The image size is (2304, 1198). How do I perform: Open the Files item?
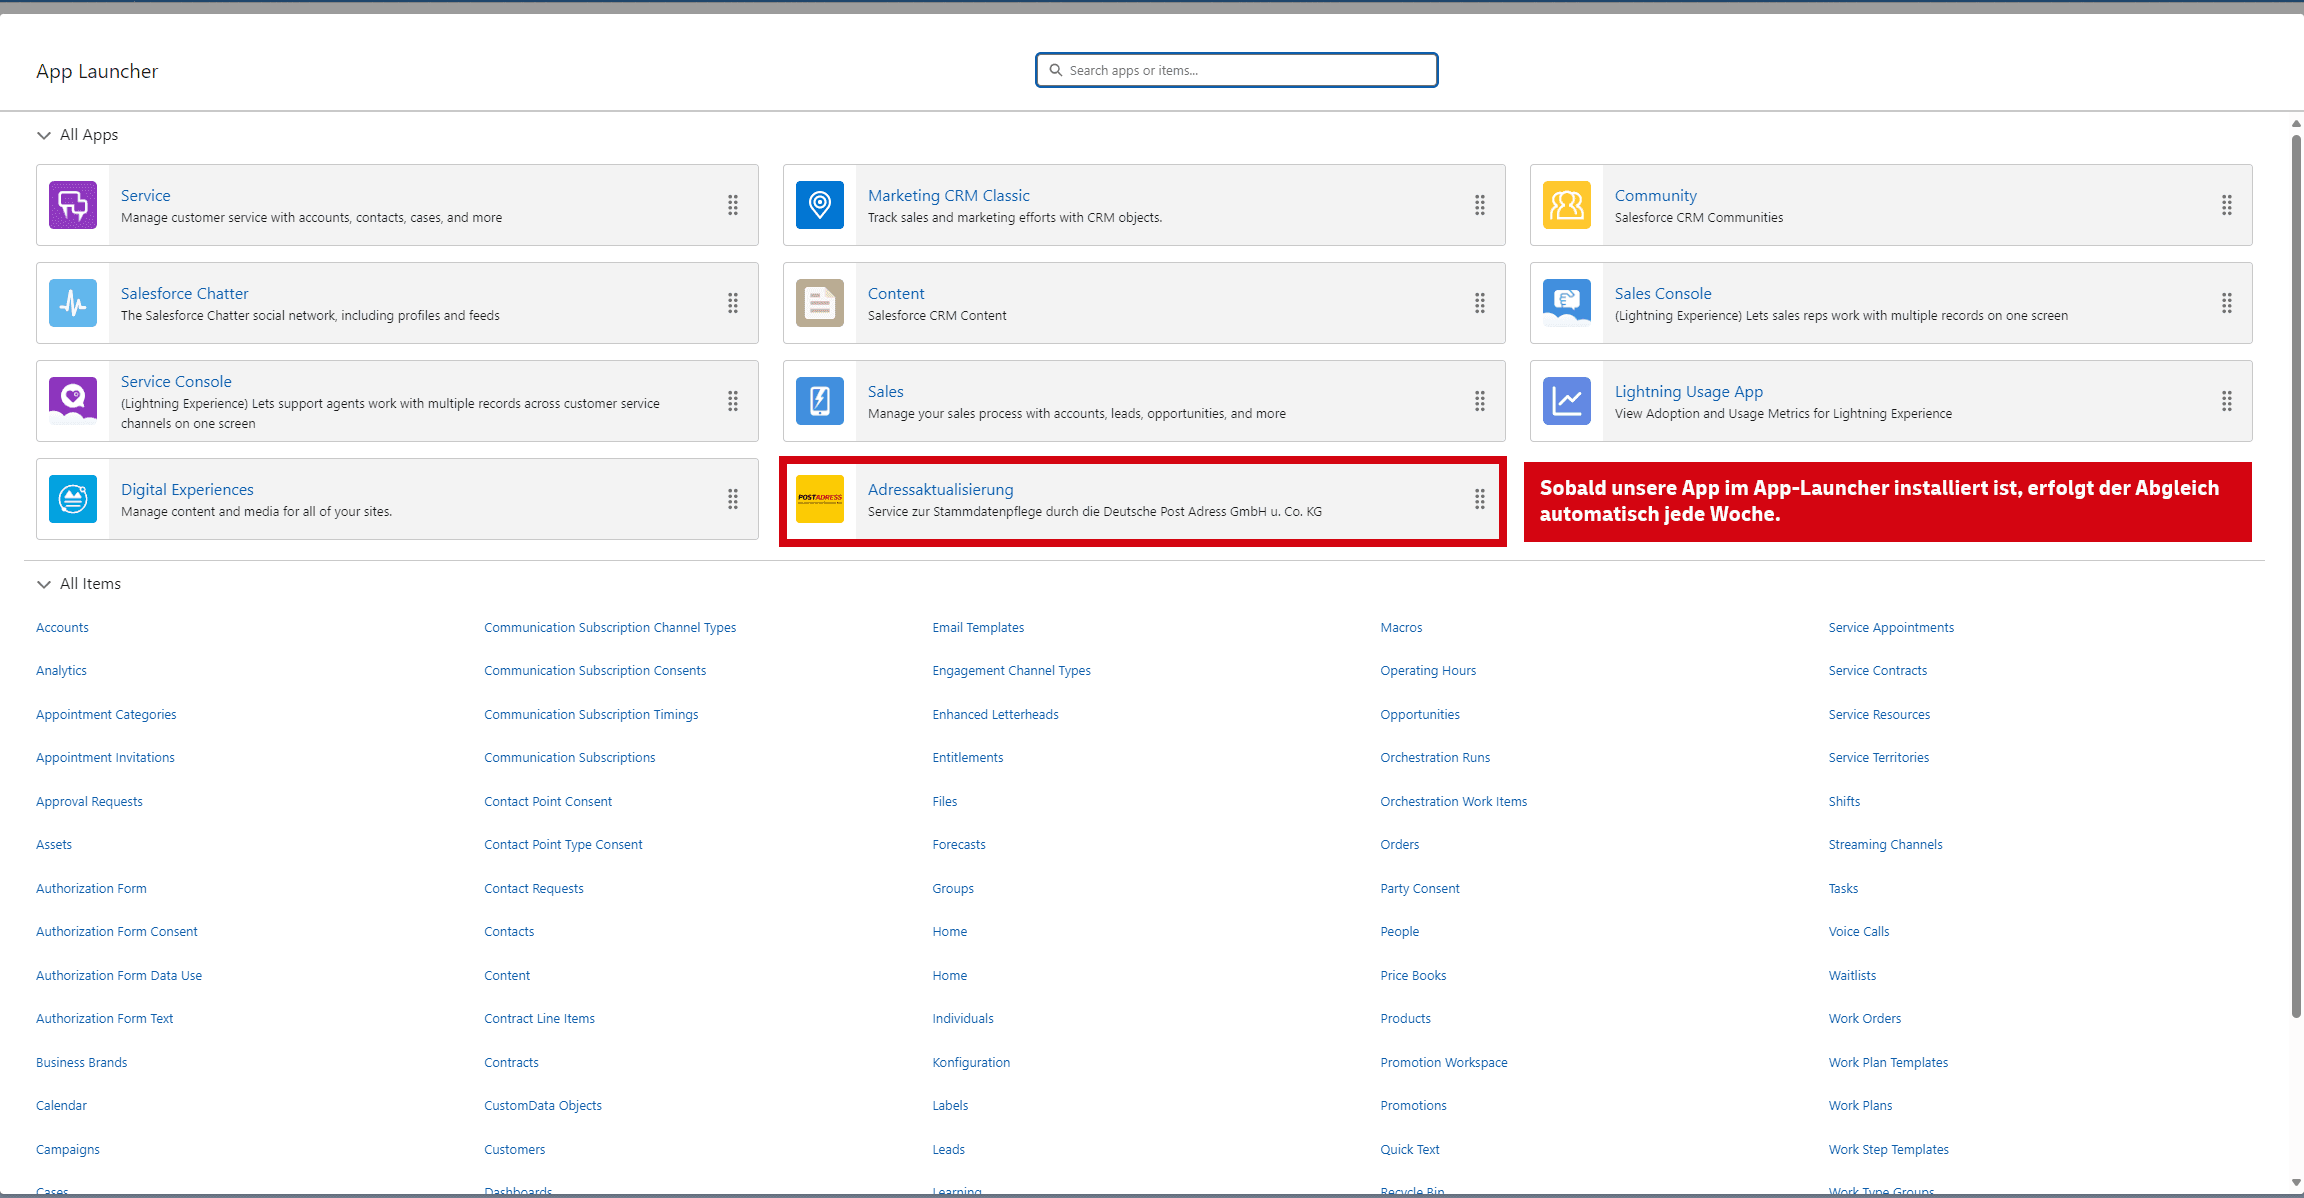point(945,801)
